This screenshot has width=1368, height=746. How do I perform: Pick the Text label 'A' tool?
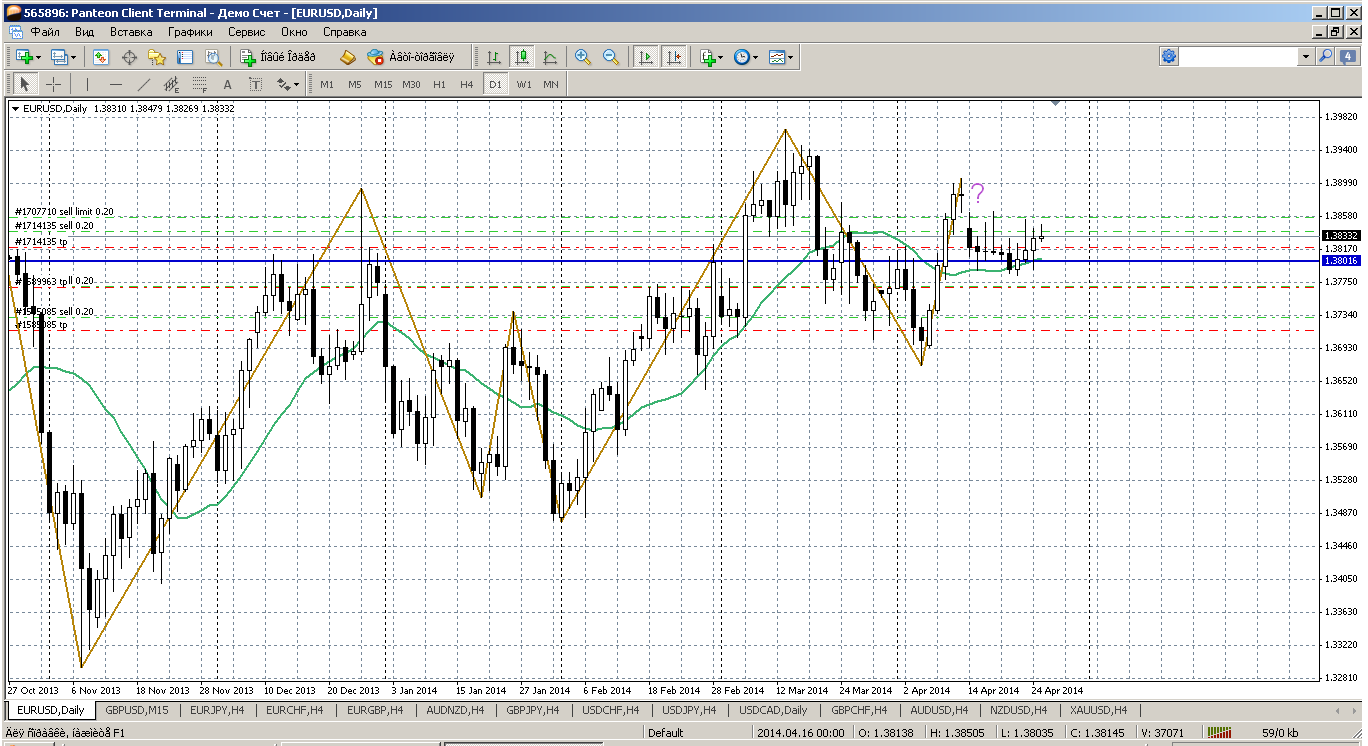(227, 84)
